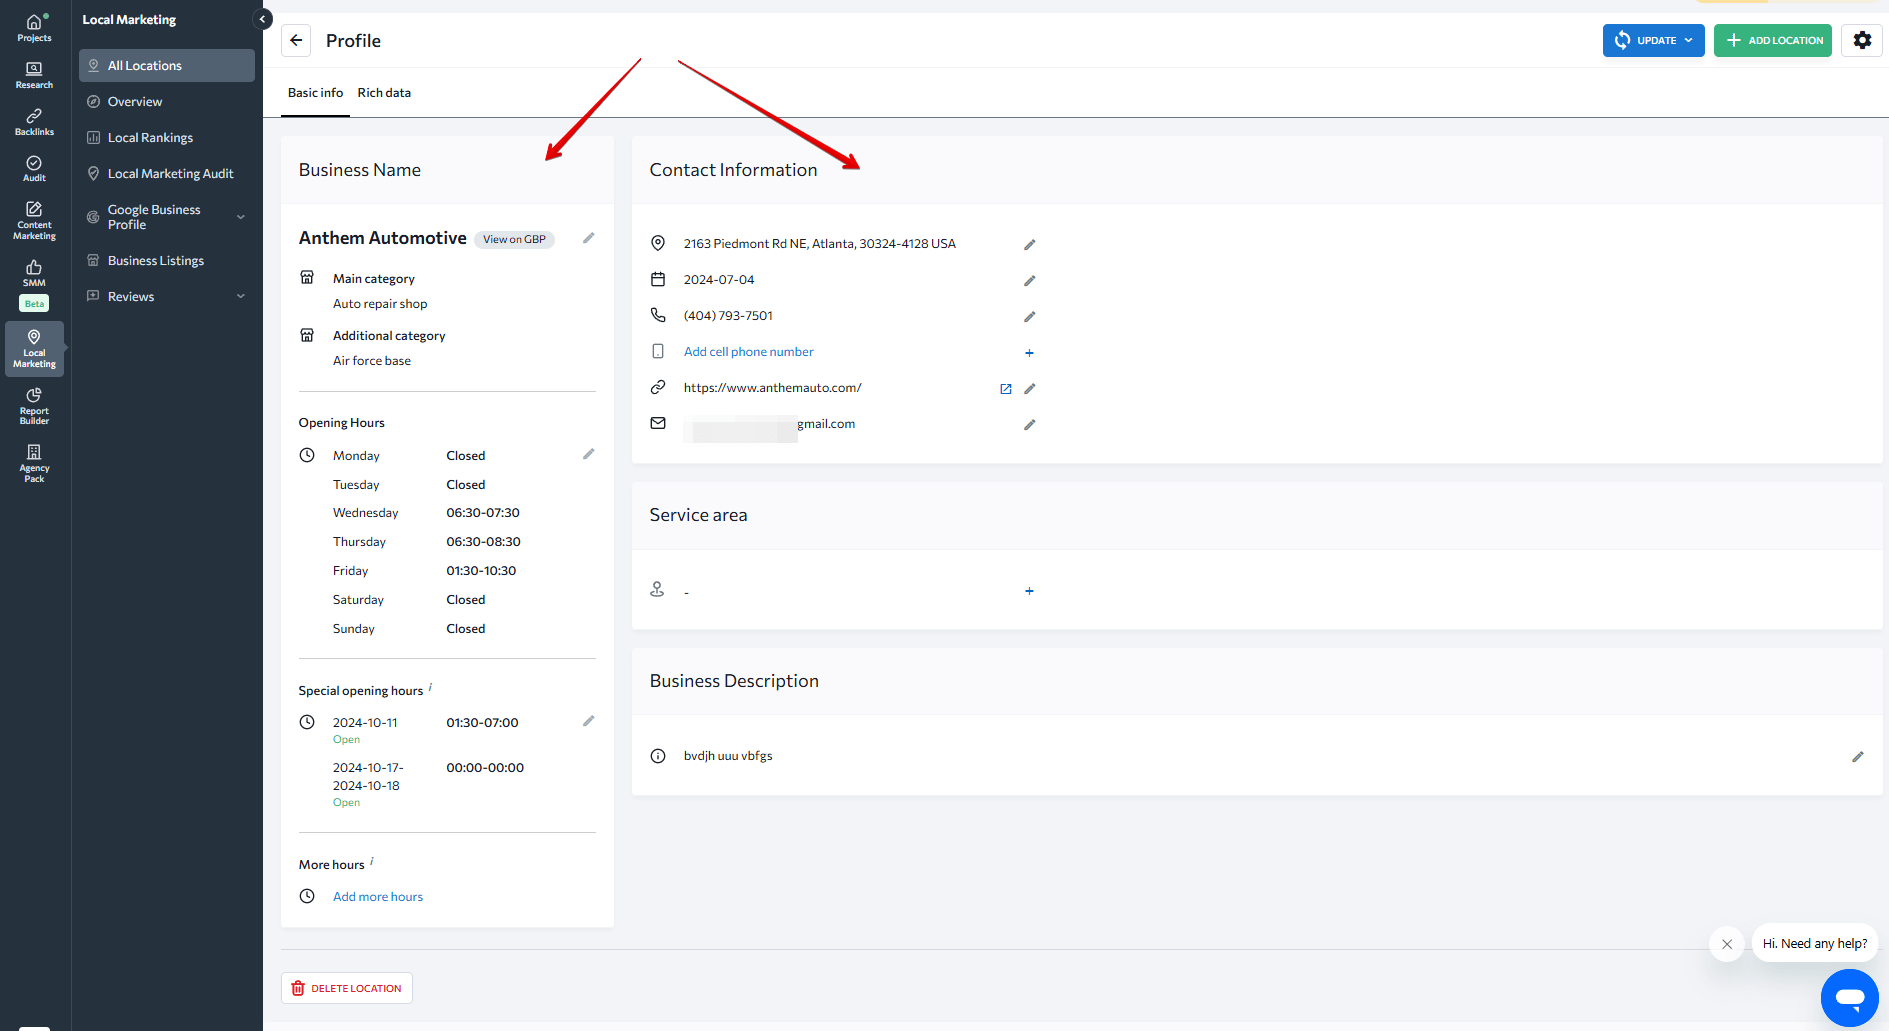
Task: Go to Backlinks in the left rail
Action: (x=34, y=122)
